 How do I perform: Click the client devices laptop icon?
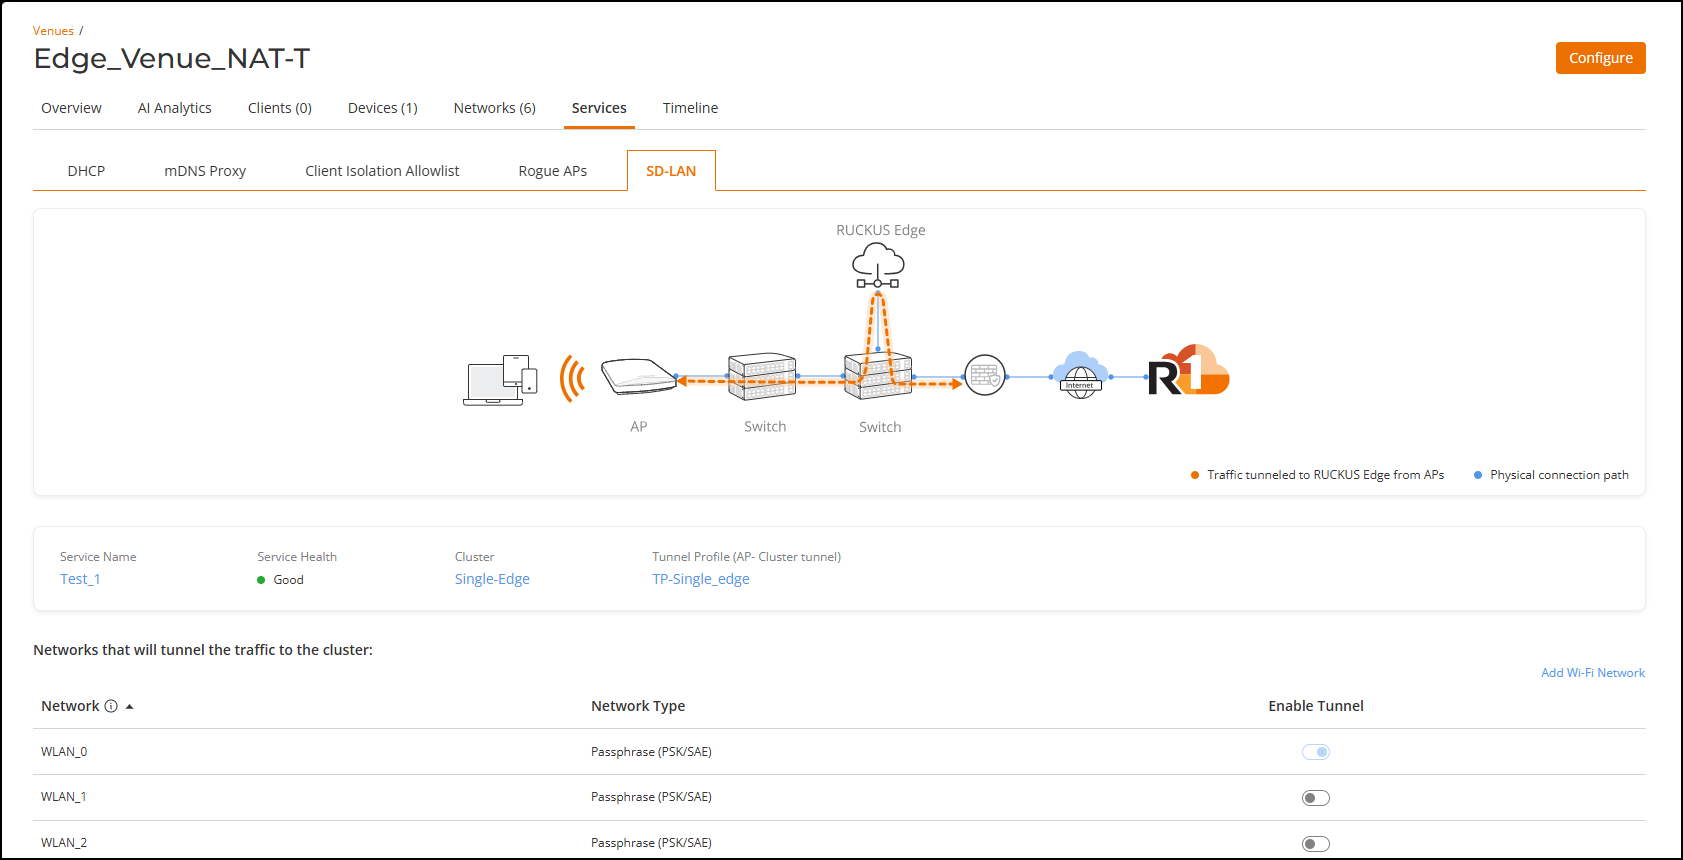point(500,380)
